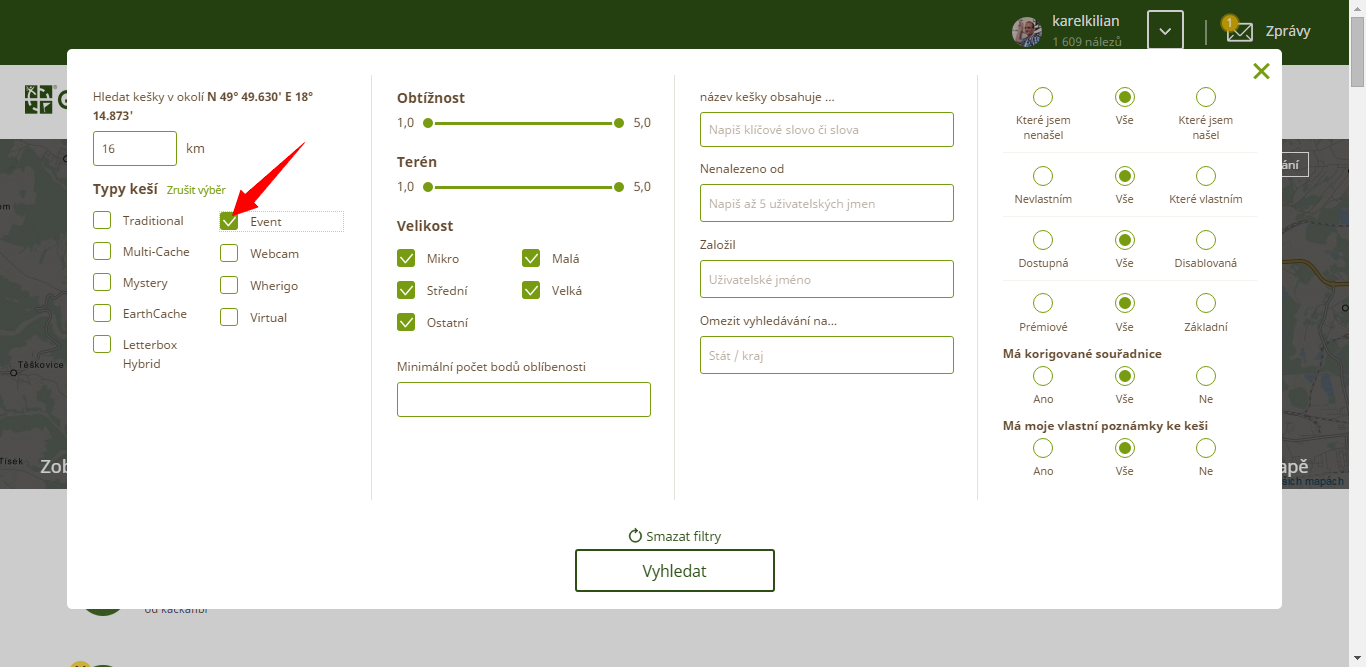The height and width of the screenshot is (667, 1366).
Task: Select the Nevlastním radio option
Action: tap(1043, 176)
